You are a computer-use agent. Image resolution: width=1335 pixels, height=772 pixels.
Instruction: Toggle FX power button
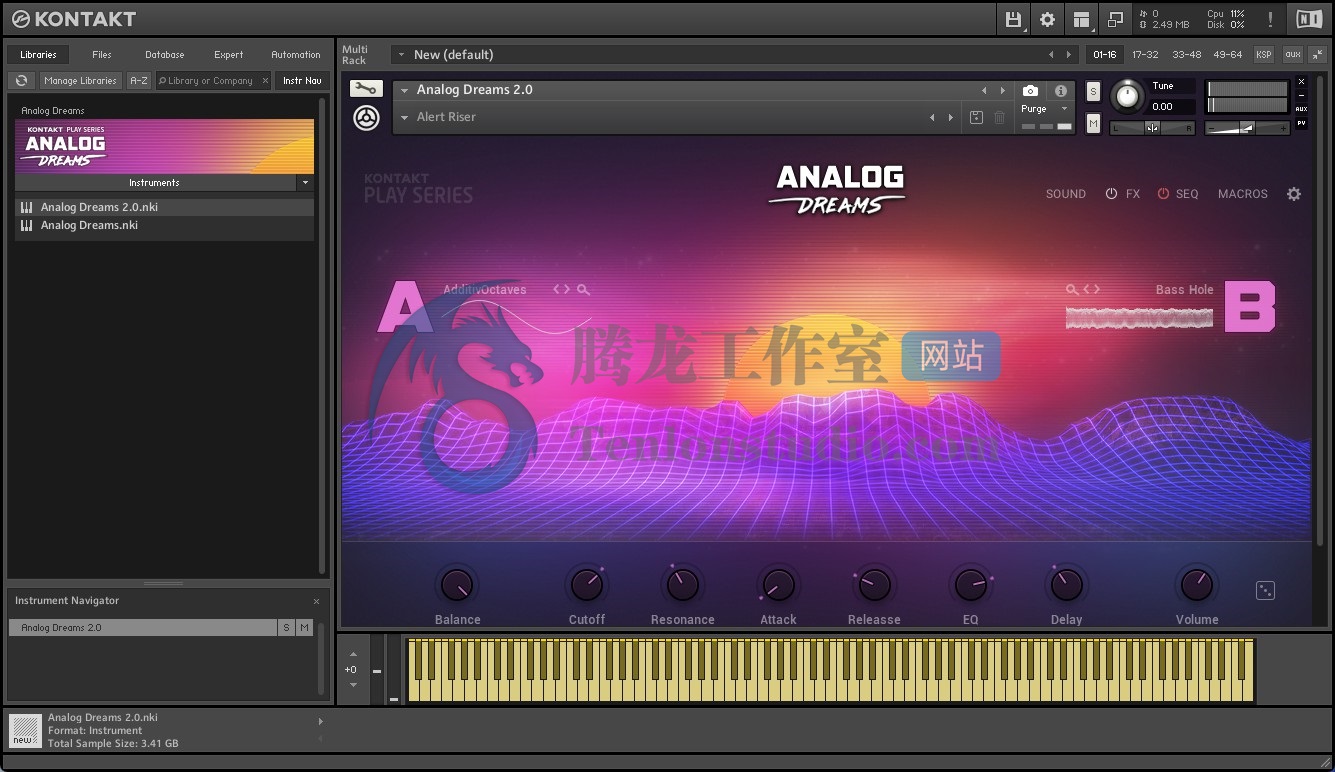click(1111, 194)
